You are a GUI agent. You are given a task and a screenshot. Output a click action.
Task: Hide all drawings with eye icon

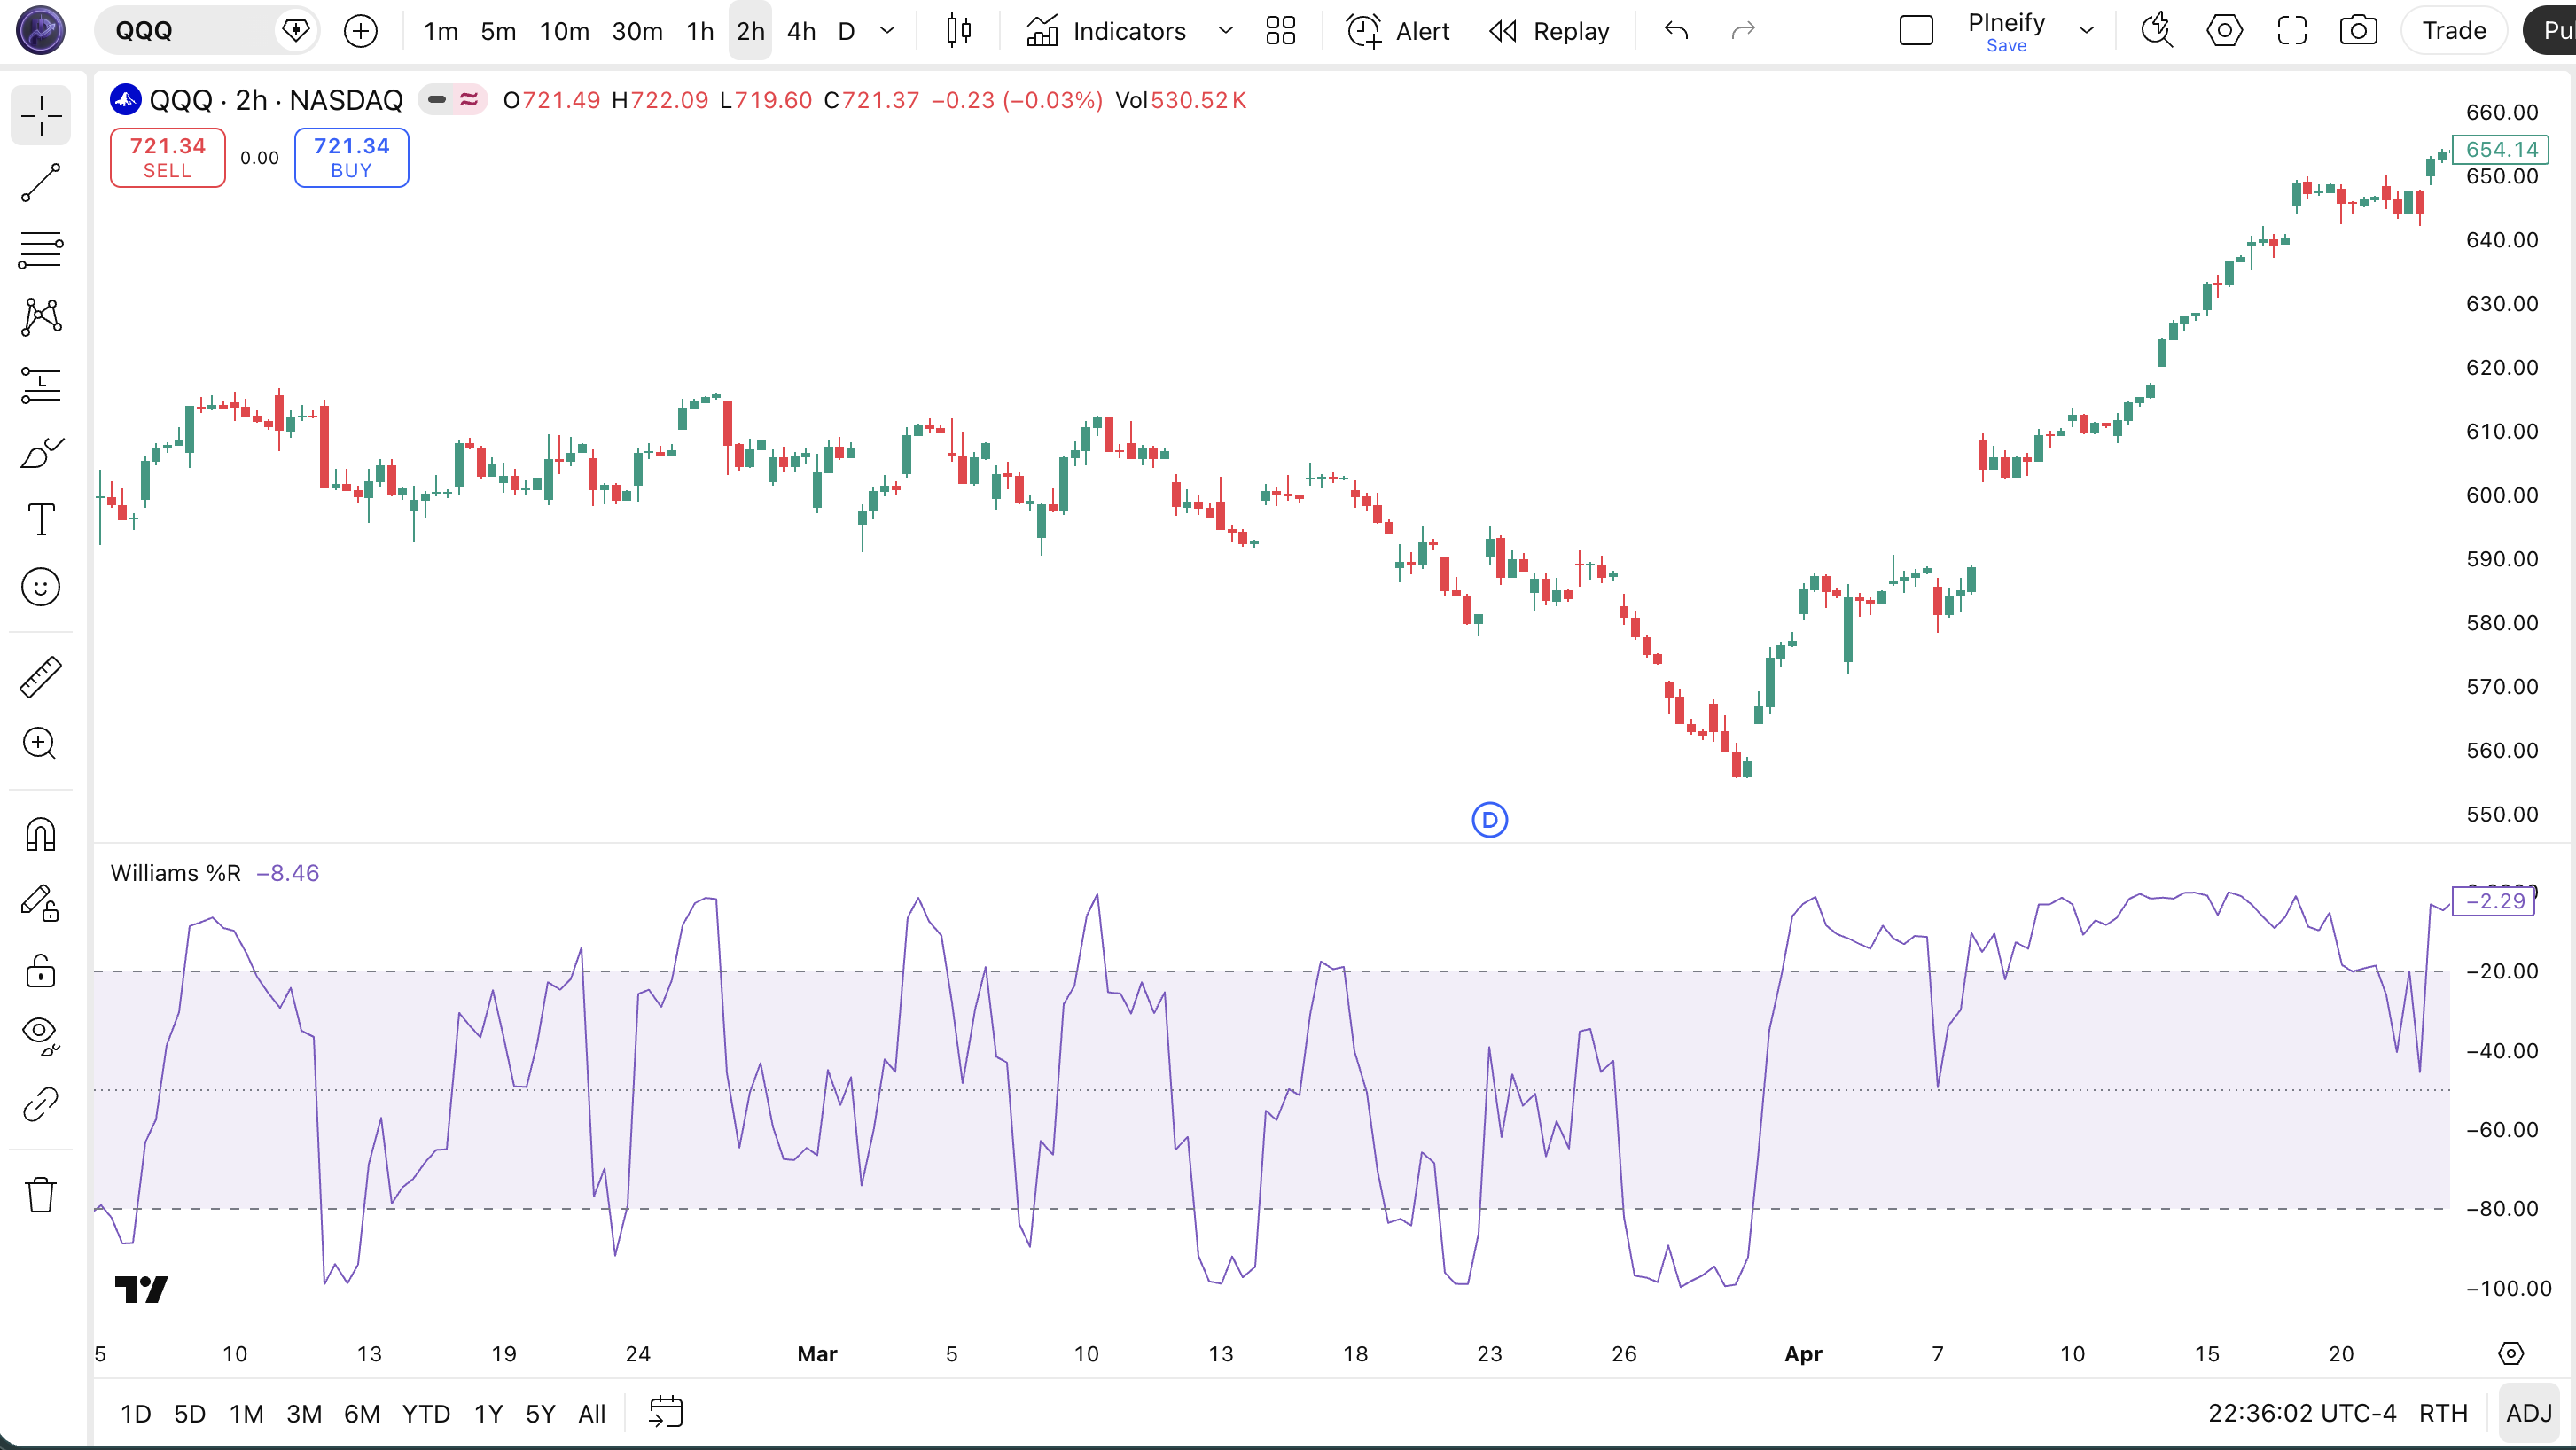pos(41,1037)
